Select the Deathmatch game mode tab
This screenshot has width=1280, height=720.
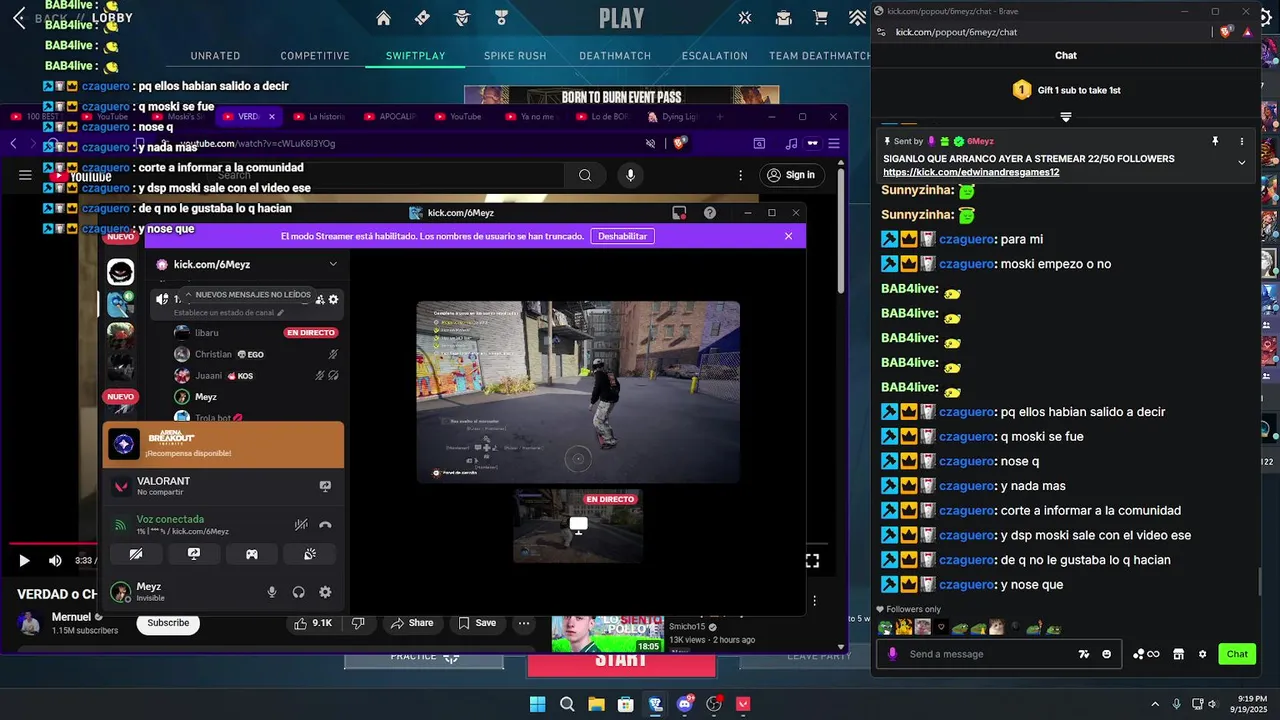[x=615, y=56]
